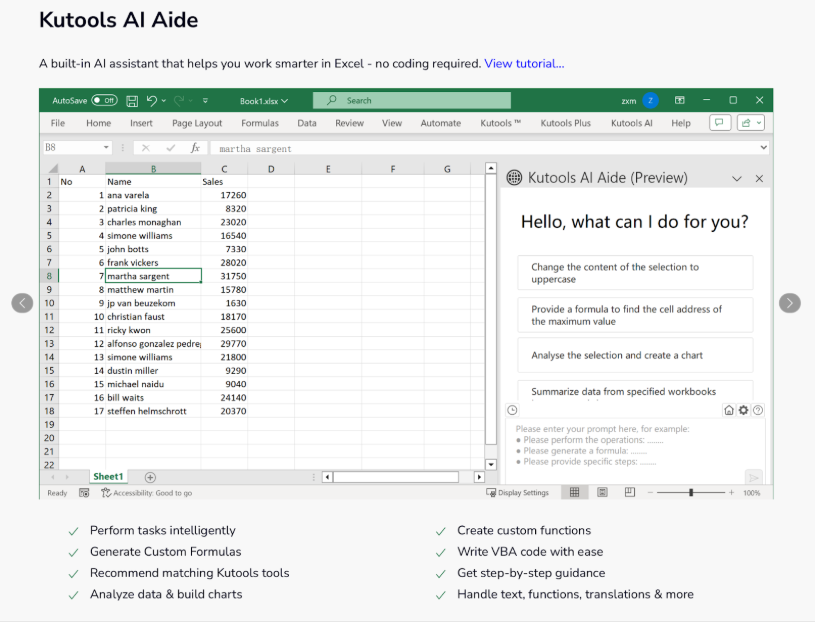Open AI Aide chat history clock icon

tap(512, 409)
